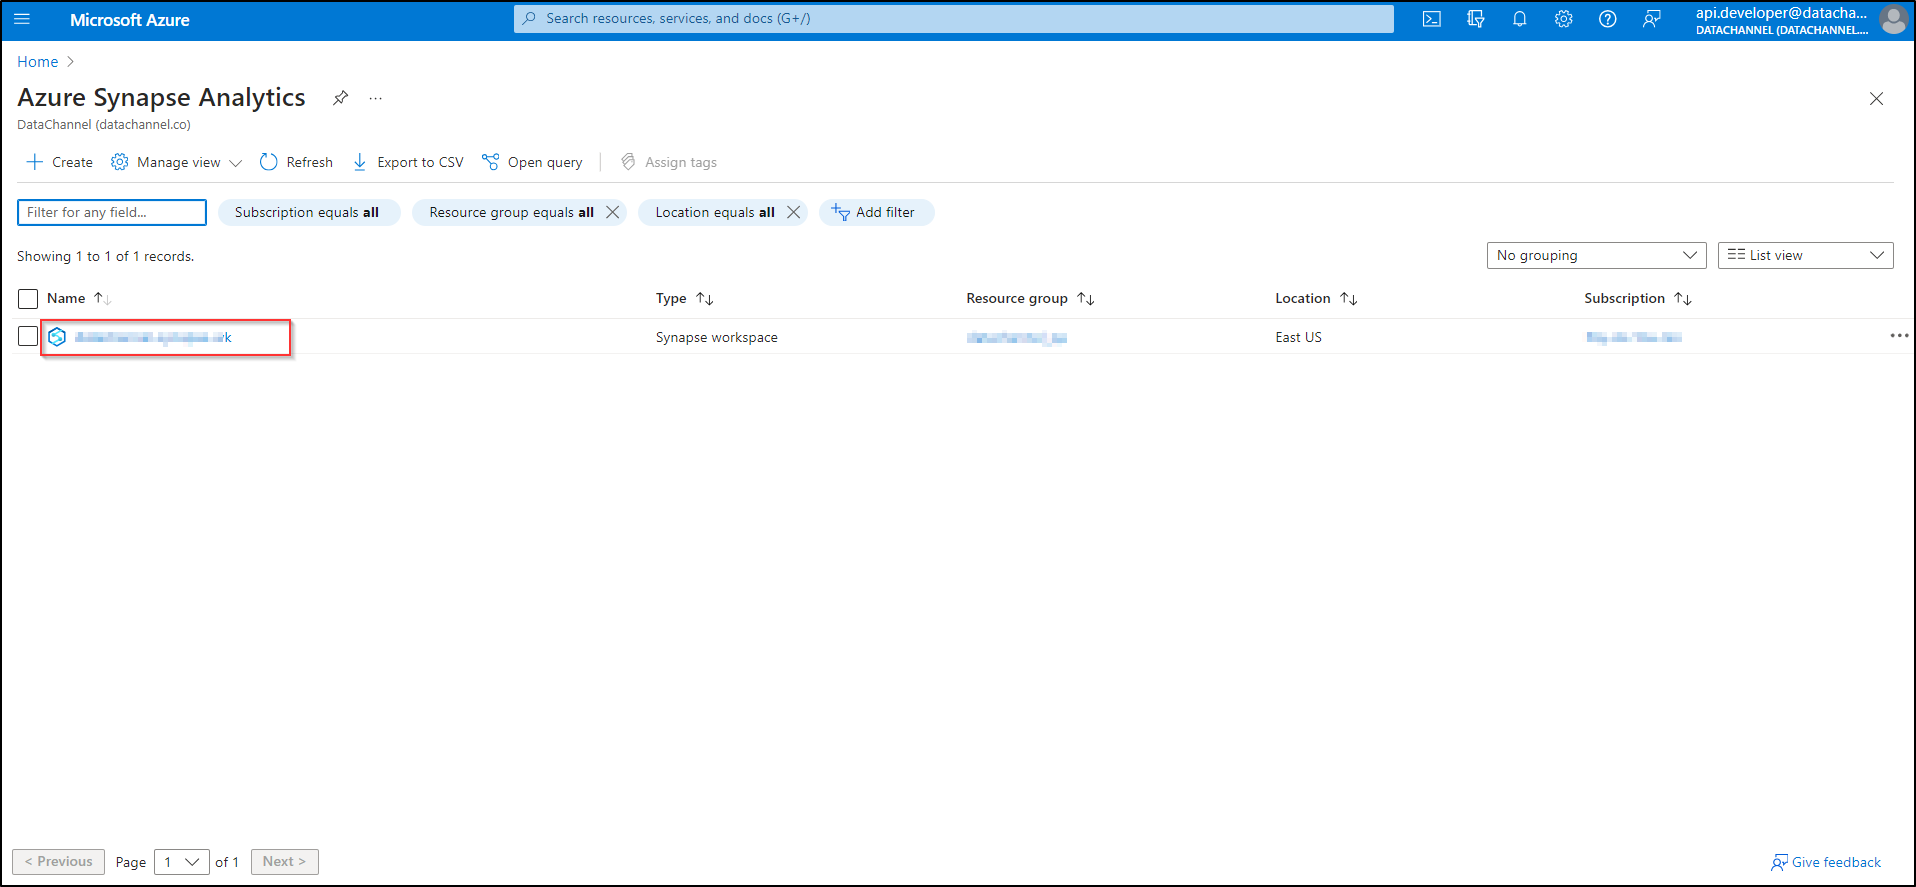The height and width of the screenshot is (887, 1916).
Task: Open portal settings gear icon
Action: point(1564,19)
